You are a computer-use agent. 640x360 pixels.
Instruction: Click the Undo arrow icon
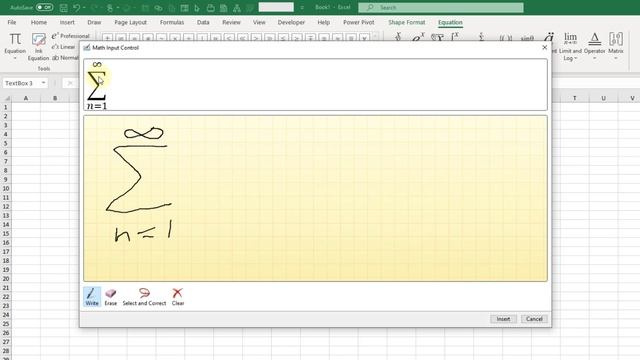77,7
